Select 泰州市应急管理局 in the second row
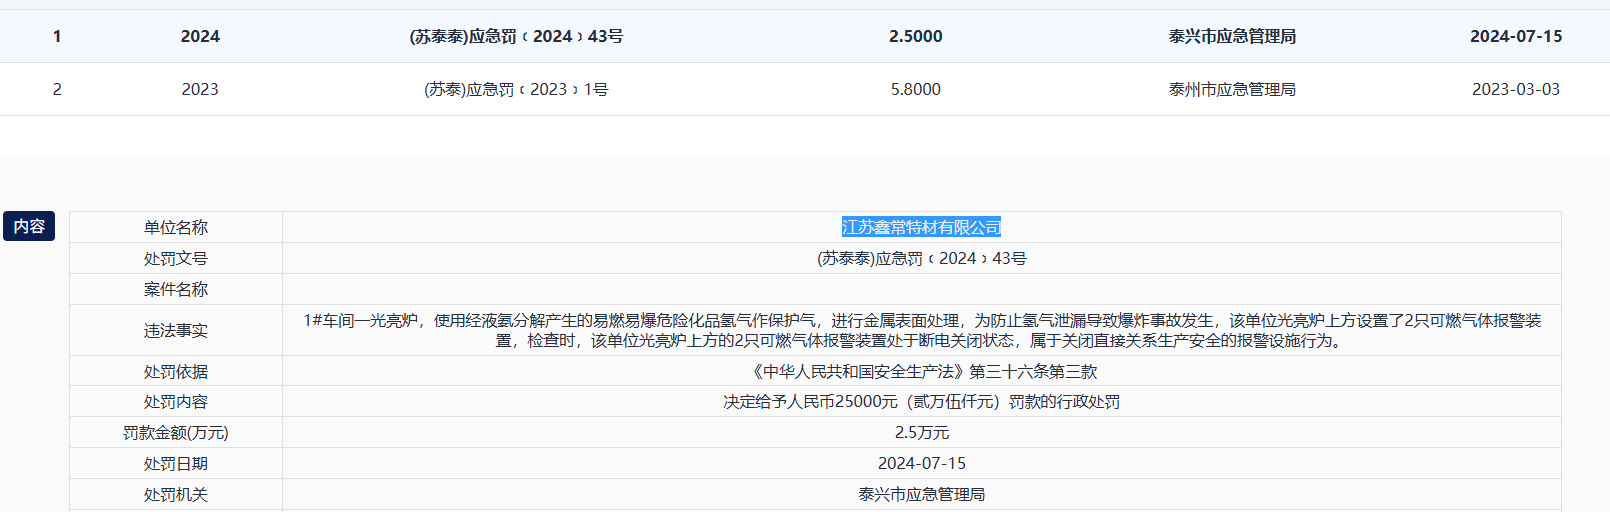 coord(1232,89)
